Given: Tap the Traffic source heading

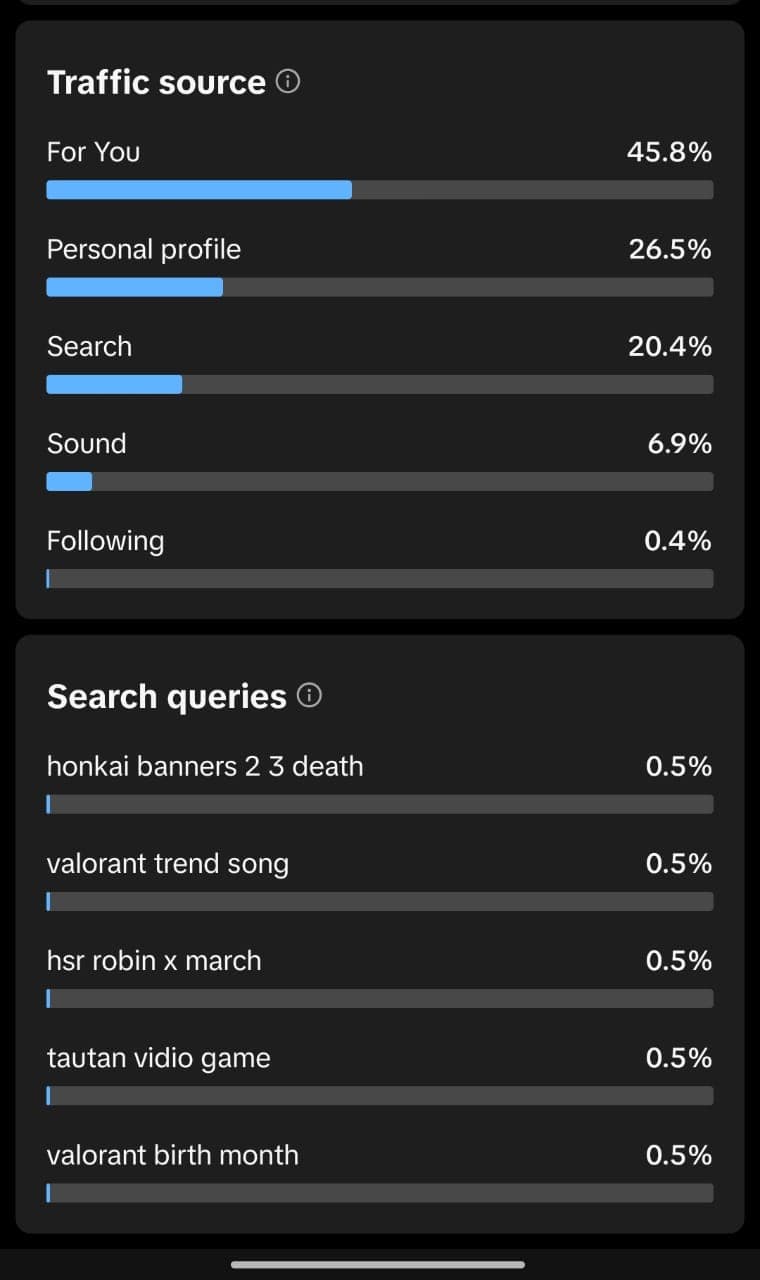Looking at the screenshot, I should coord(156,82).
